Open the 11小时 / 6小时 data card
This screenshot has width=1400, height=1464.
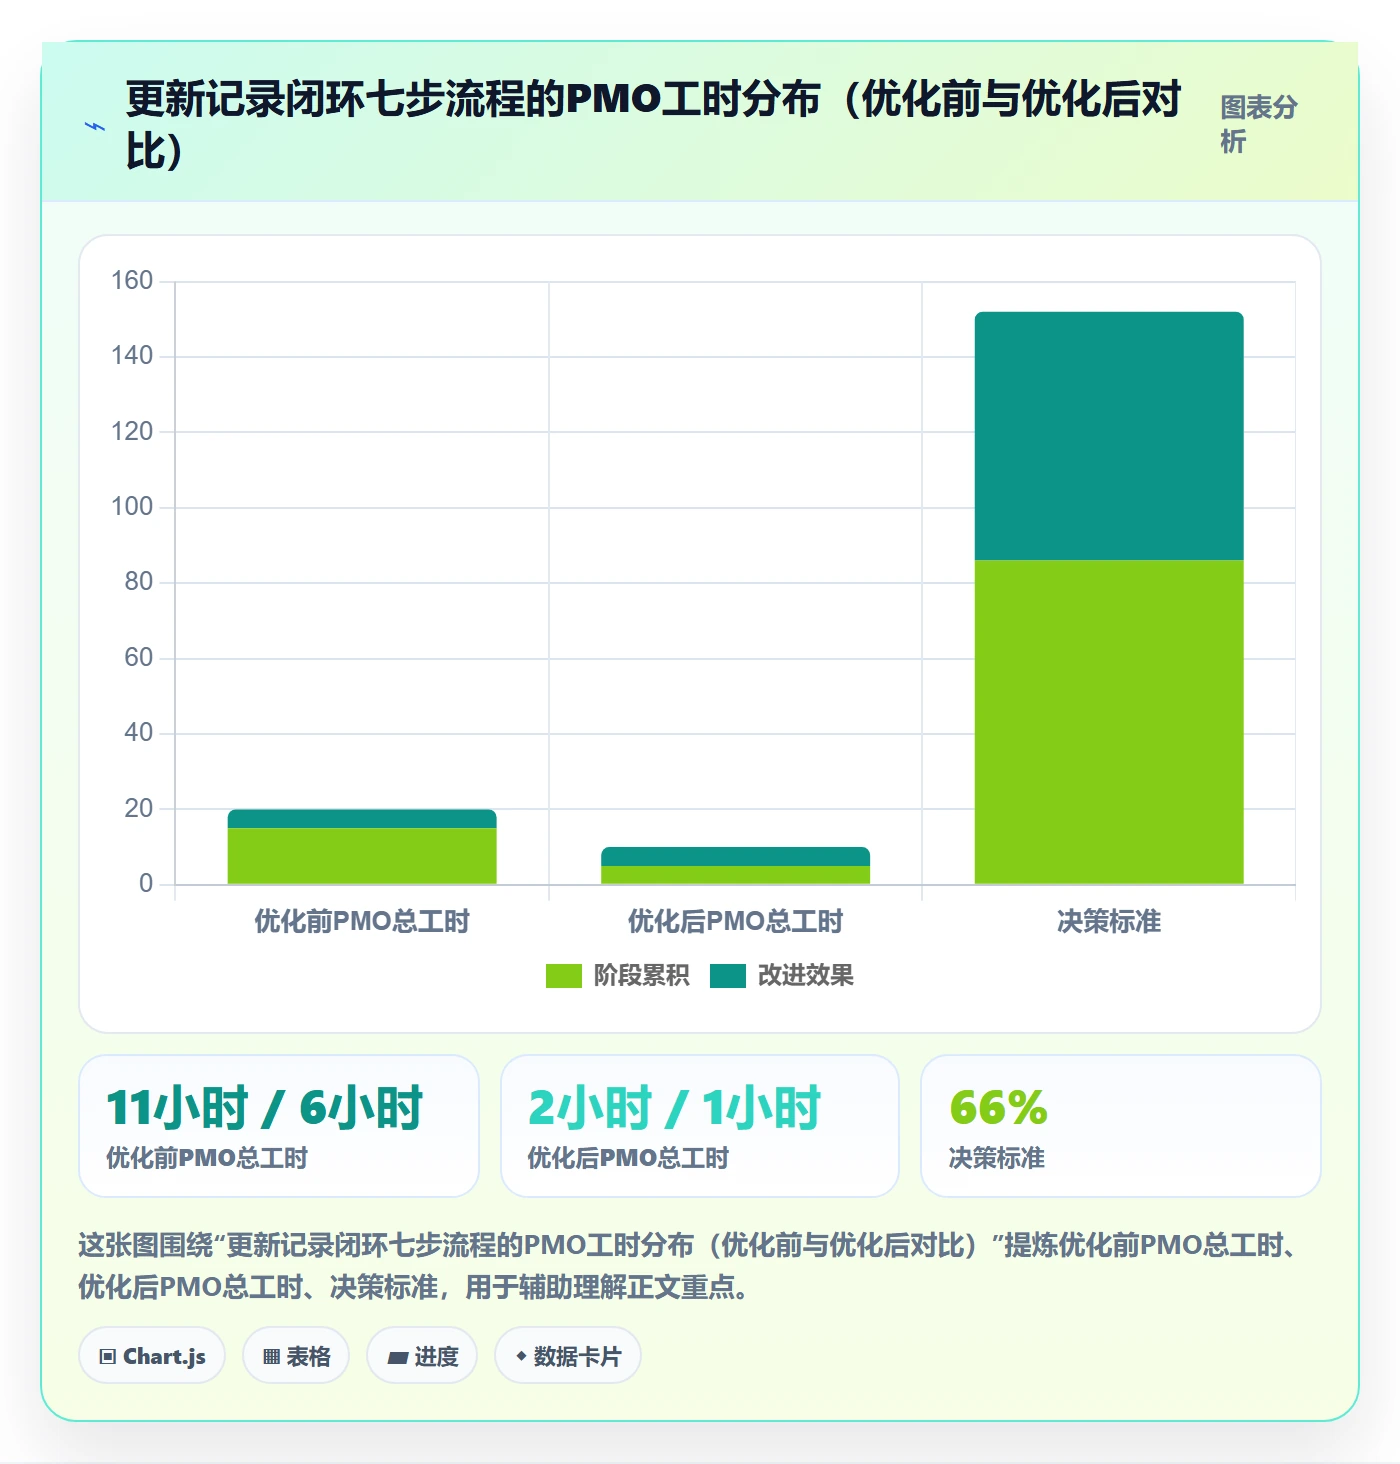pos(279,1126)
